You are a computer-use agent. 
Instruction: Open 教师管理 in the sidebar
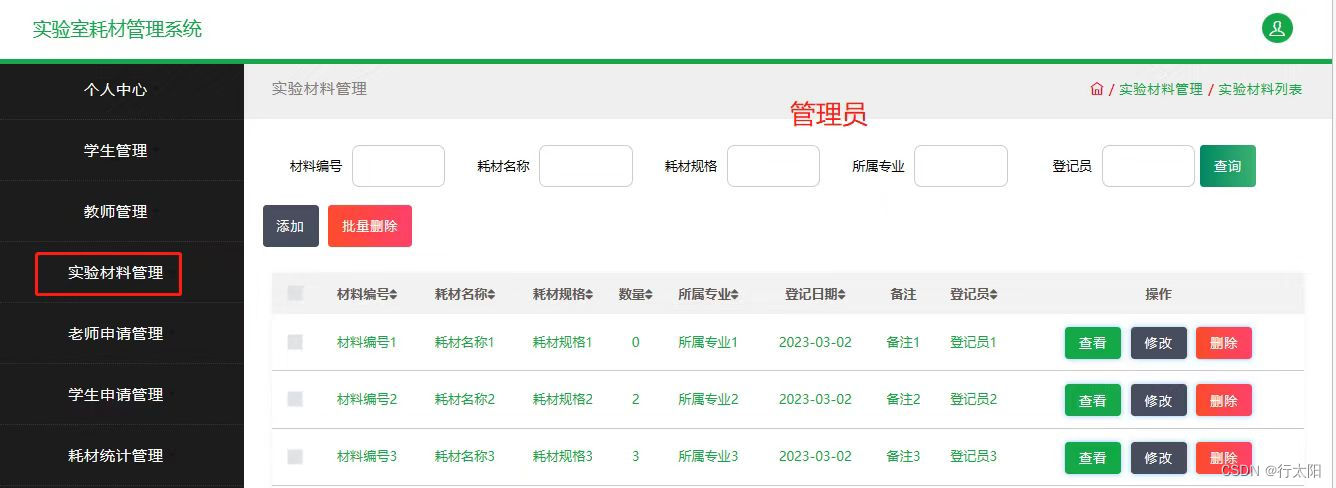116,211
